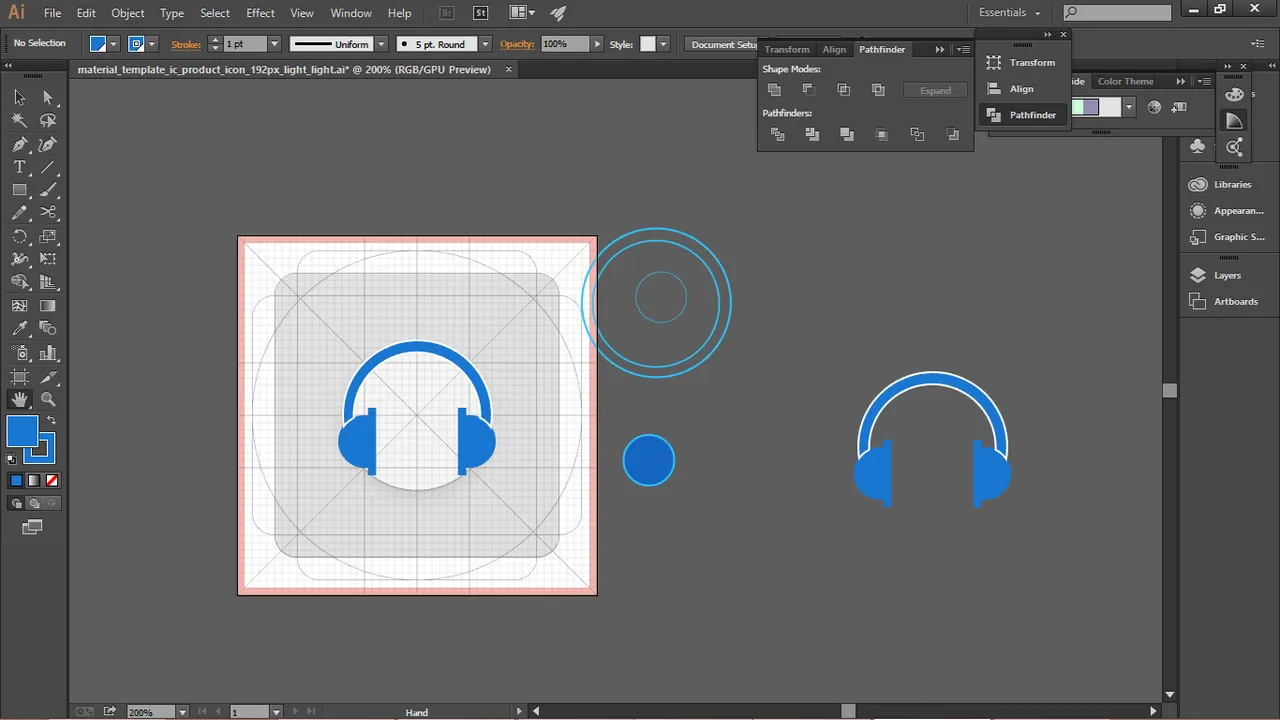The image size is (1280, 720).
Task: Select the Pencil tool
Action: click(19, 213)
